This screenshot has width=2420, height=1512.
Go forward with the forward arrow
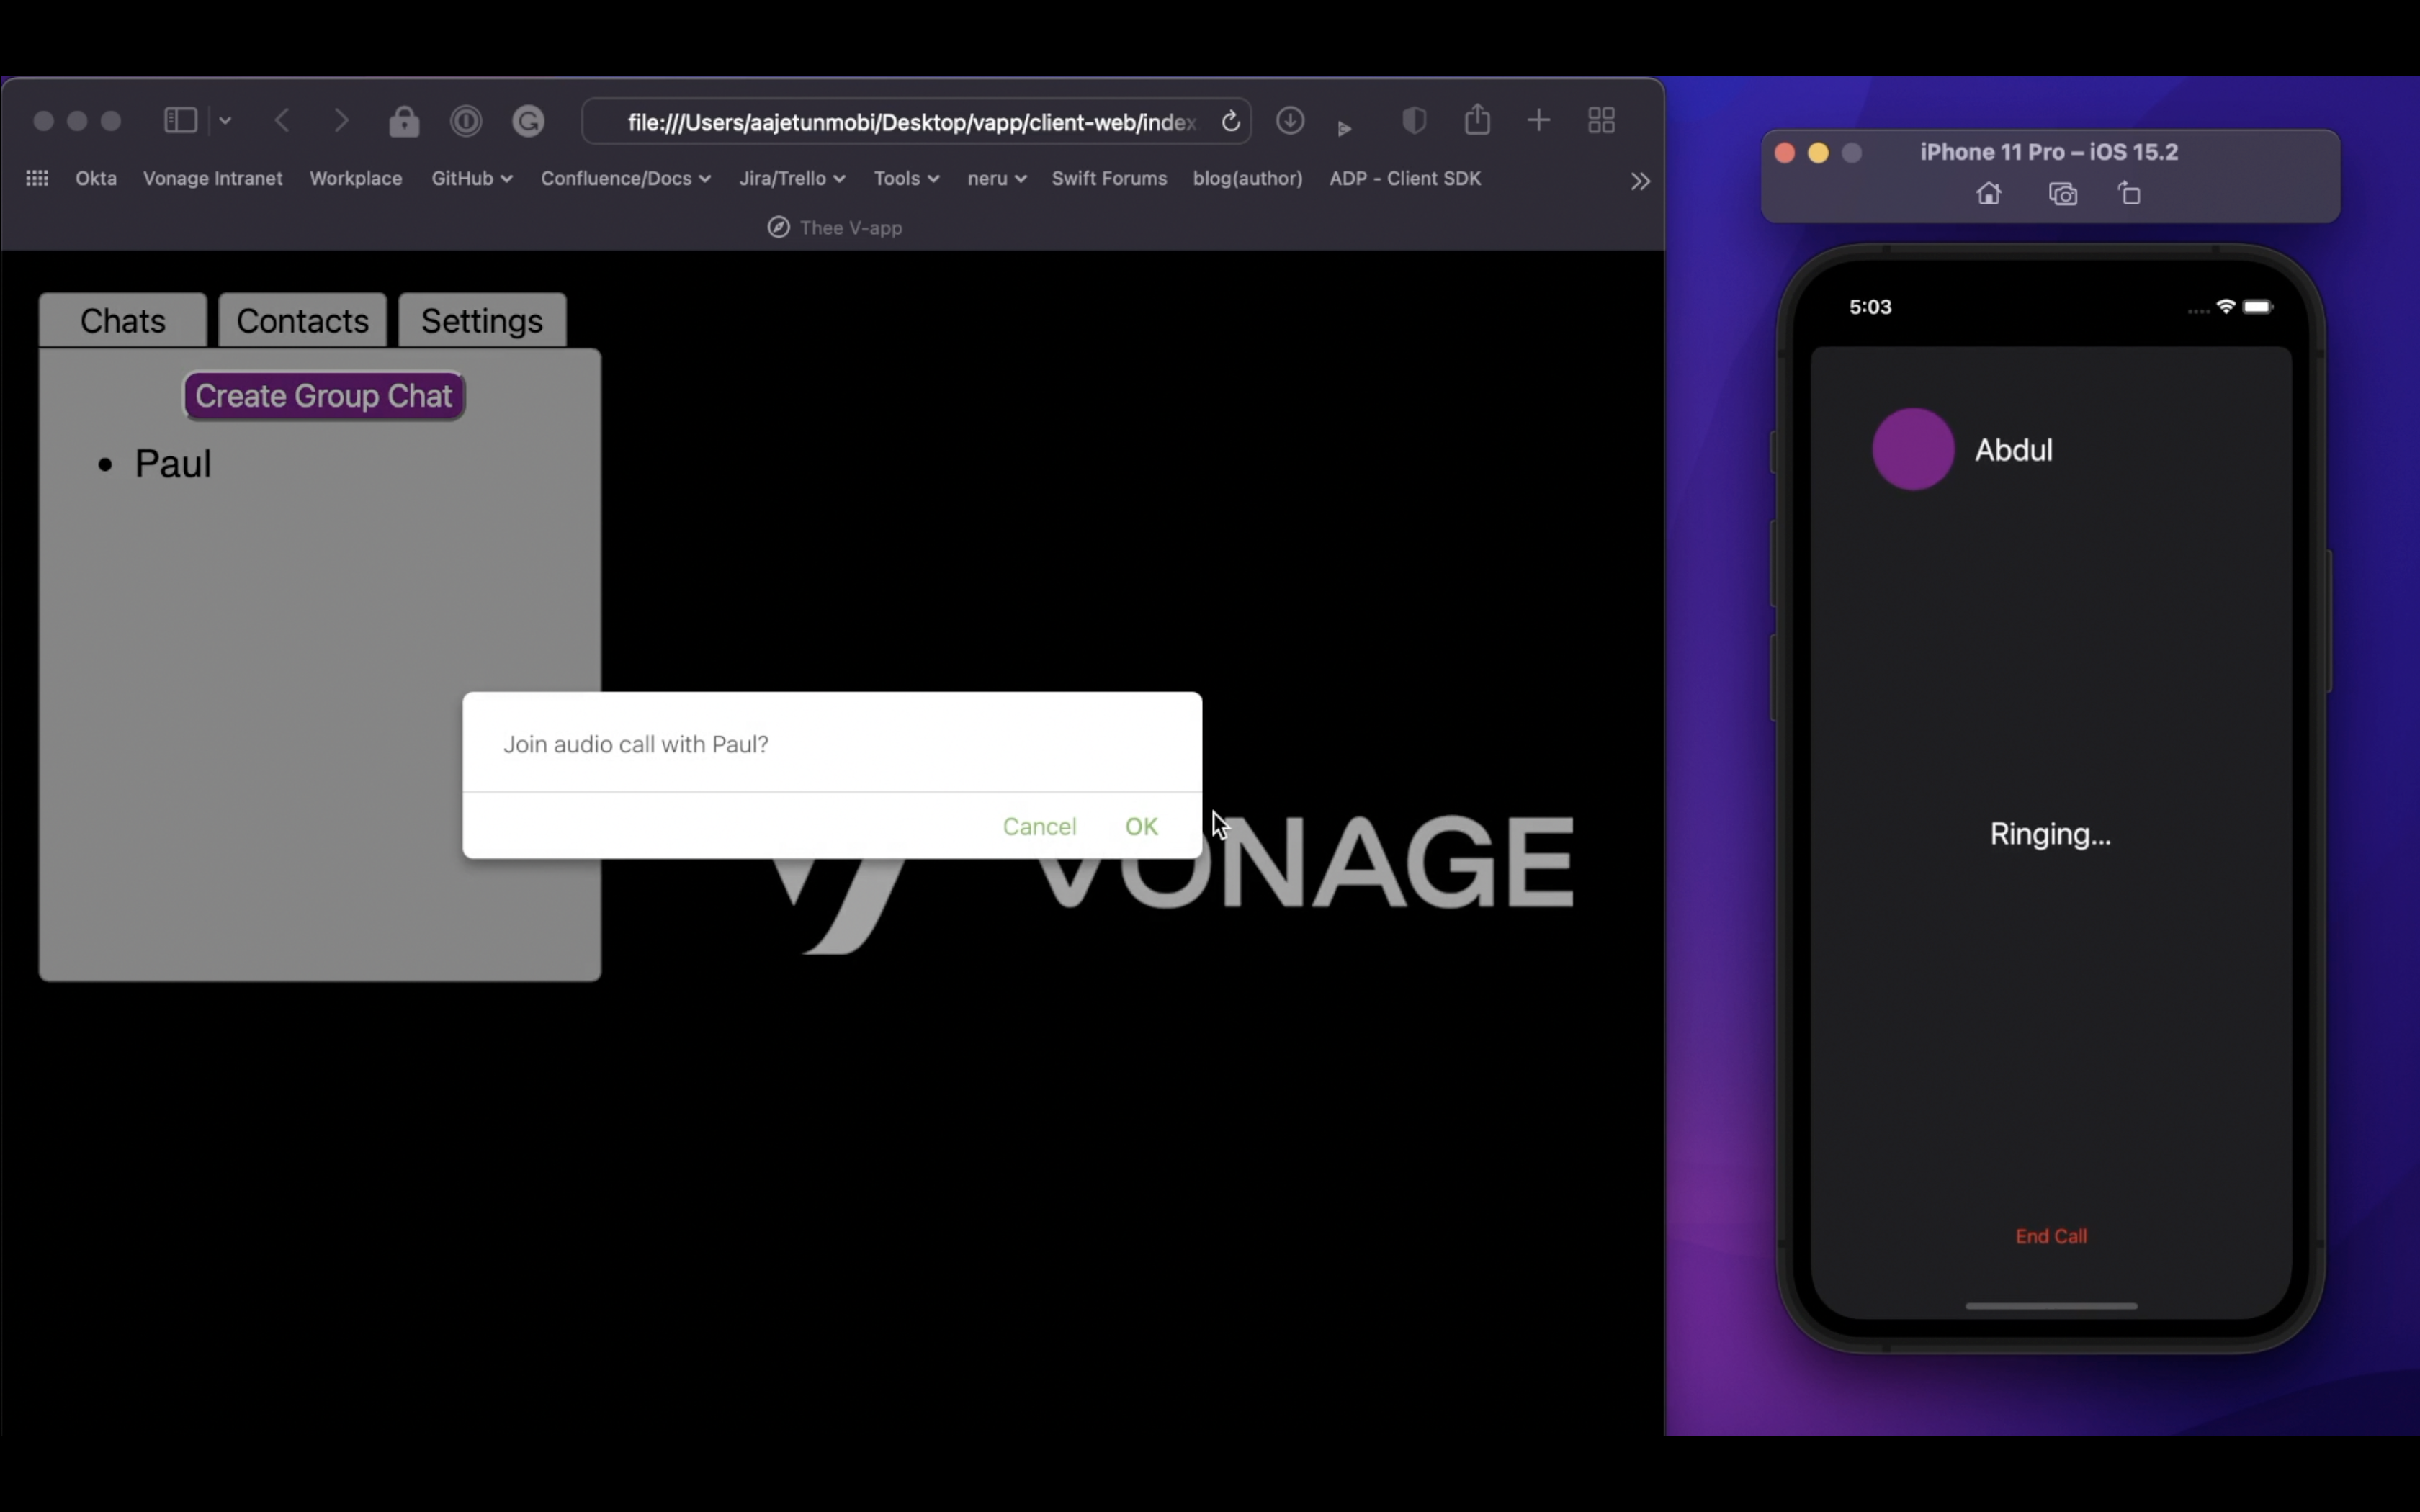tap(341, 121)
